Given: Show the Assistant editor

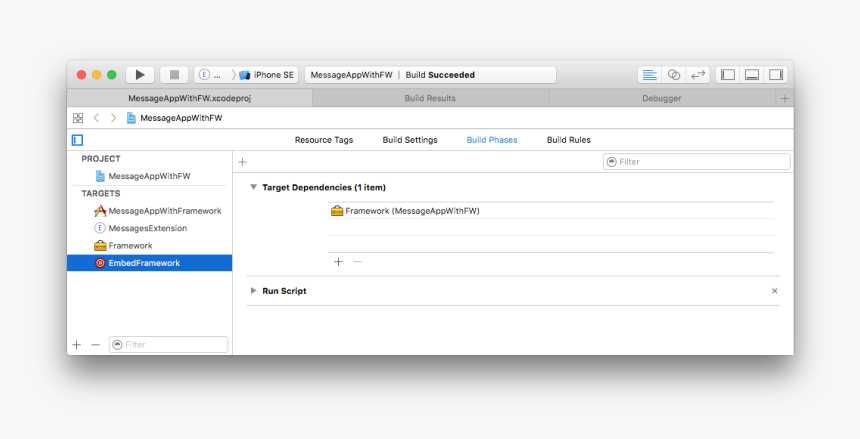Looking at the screenshot, I should (674, 75).
